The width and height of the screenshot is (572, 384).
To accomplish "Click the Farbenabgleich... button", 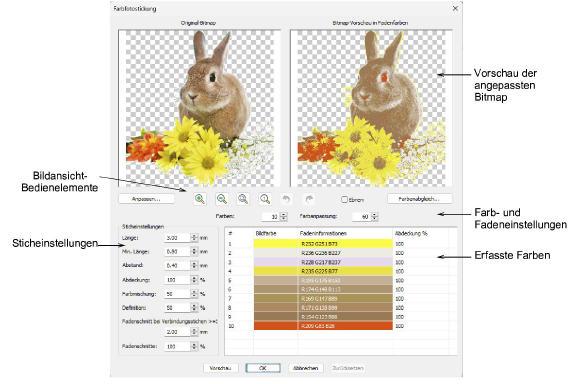I will (420, 199).
